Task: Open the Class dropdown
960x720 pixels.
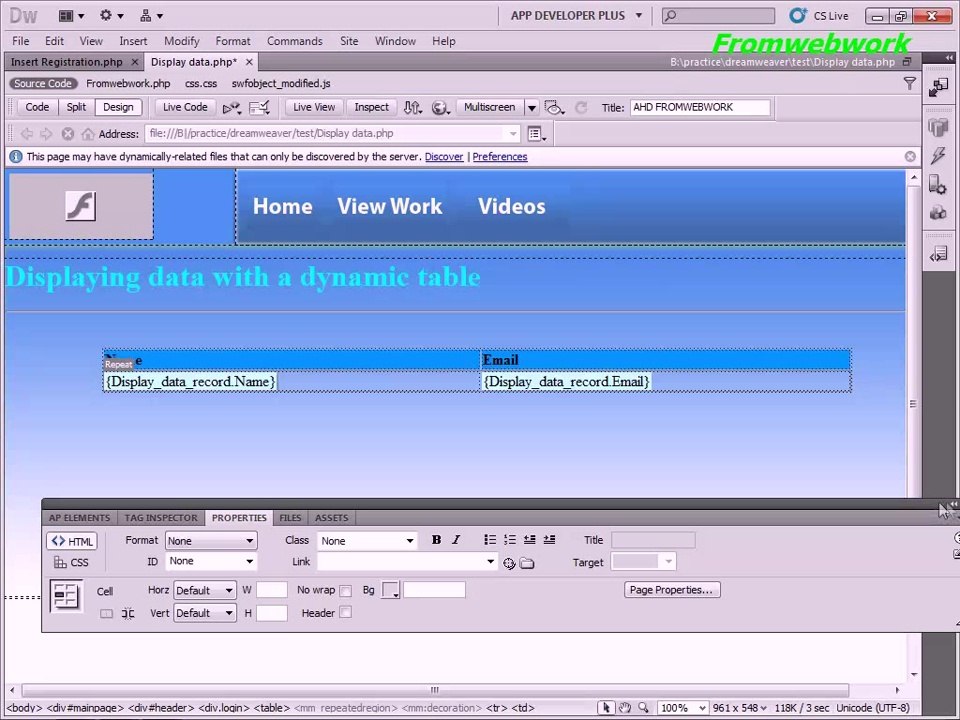Action: [x=367, y=541]
